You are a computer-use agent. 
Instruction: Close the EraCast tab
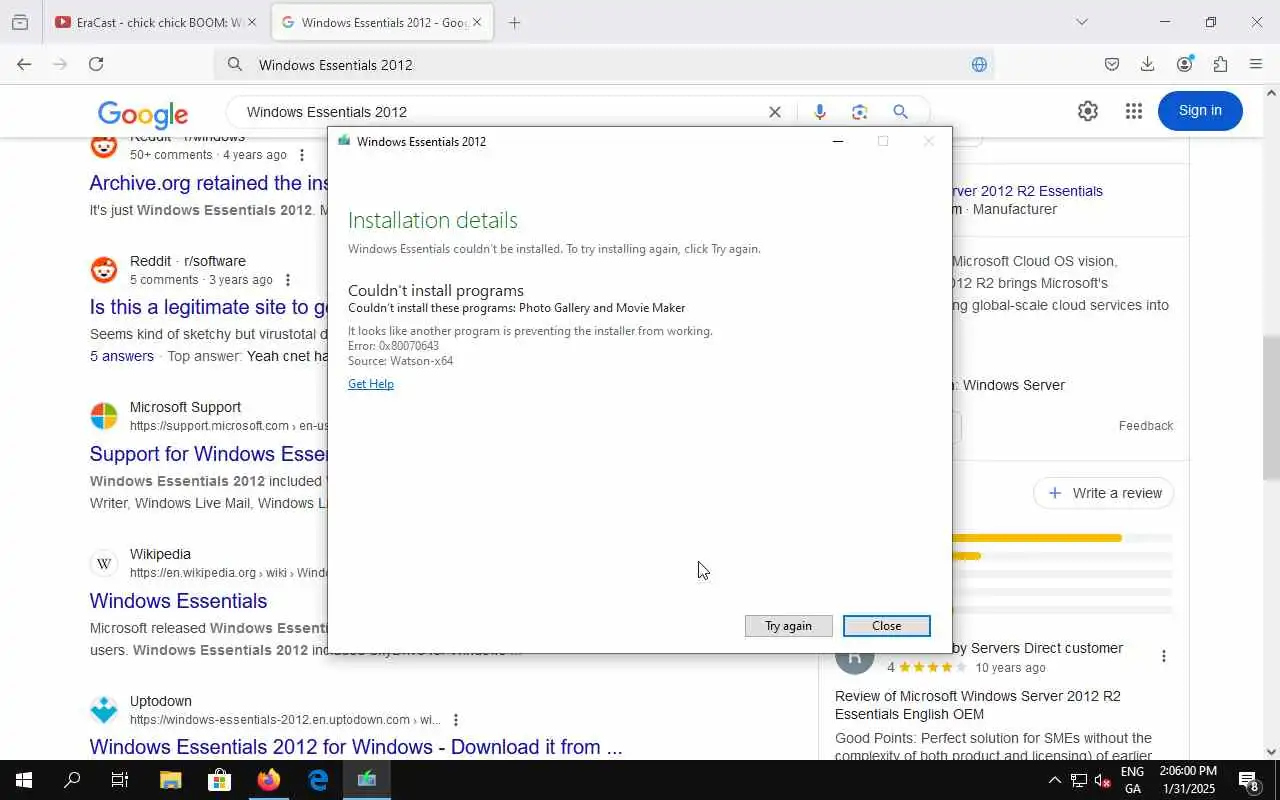[x=251, y=22]
